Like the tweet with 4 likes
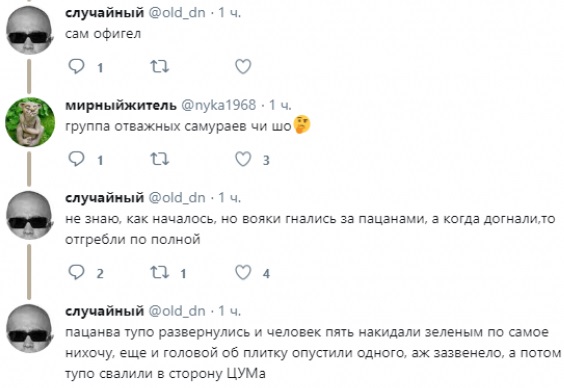Image resolution: width=564 pixels, height=388 pixels. (243, 273)
